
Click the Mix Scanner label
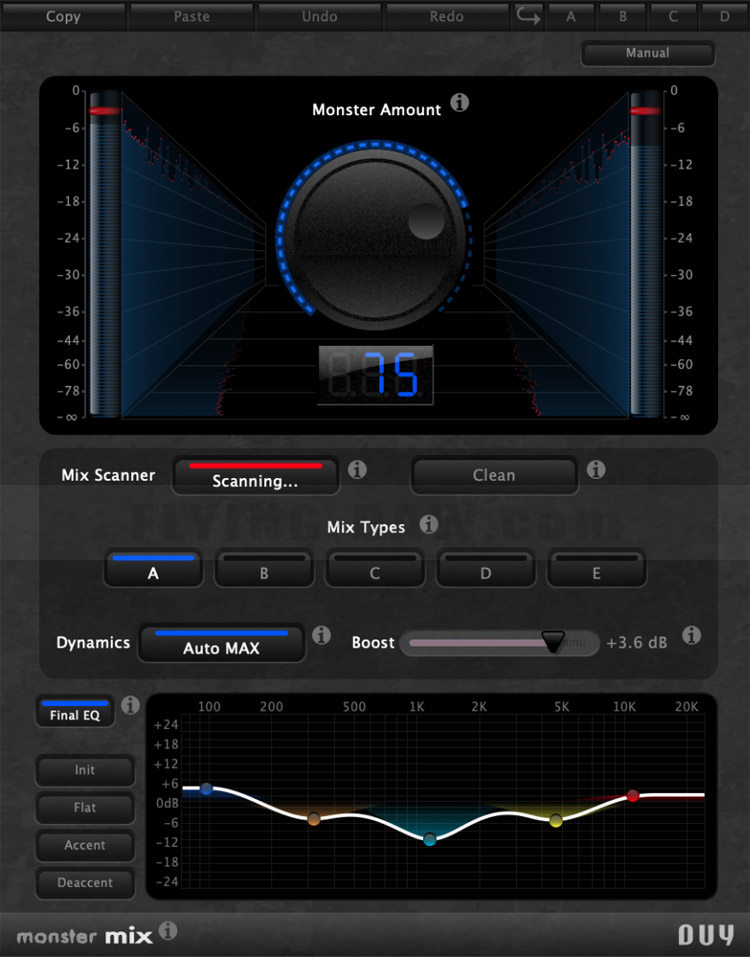108,475
